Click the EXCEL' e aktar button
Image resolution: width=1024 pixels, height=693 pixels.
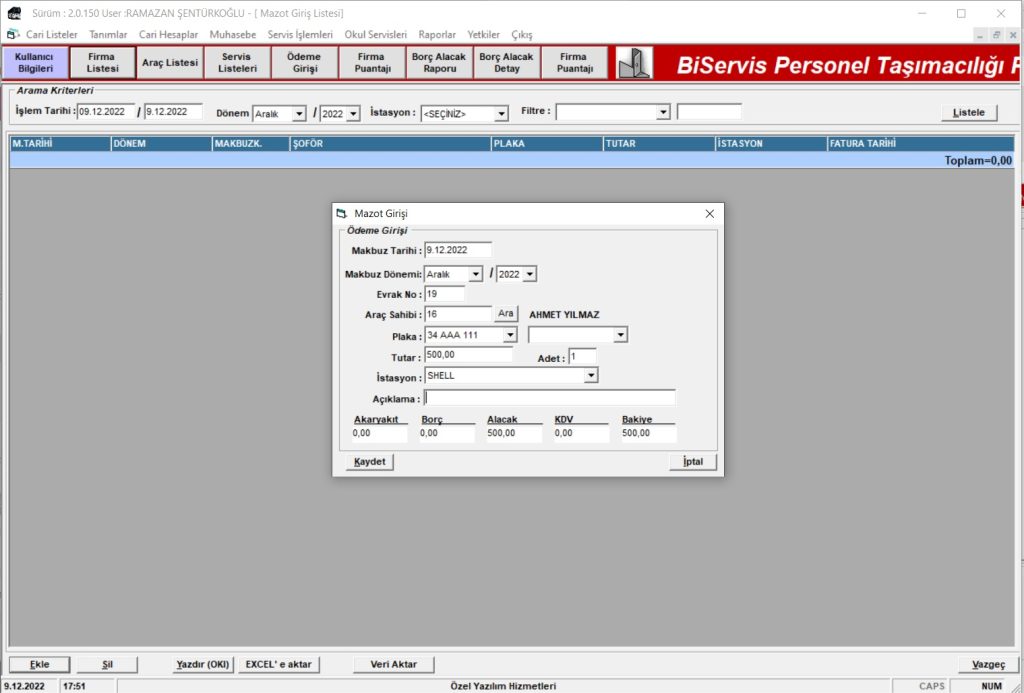[279, 664]
